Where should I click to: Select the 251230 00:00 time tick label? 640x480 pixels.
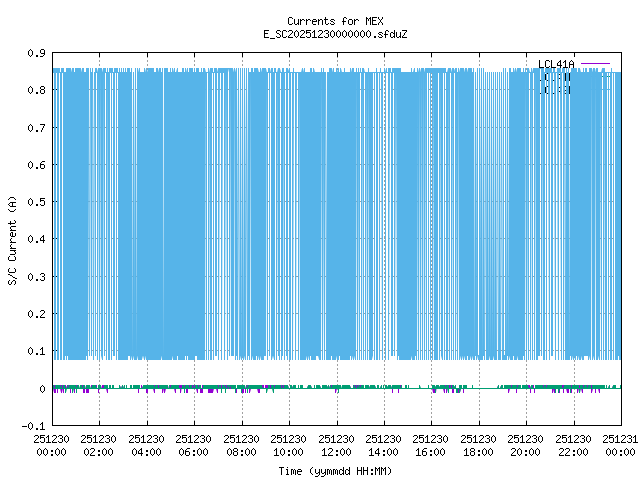51,445
